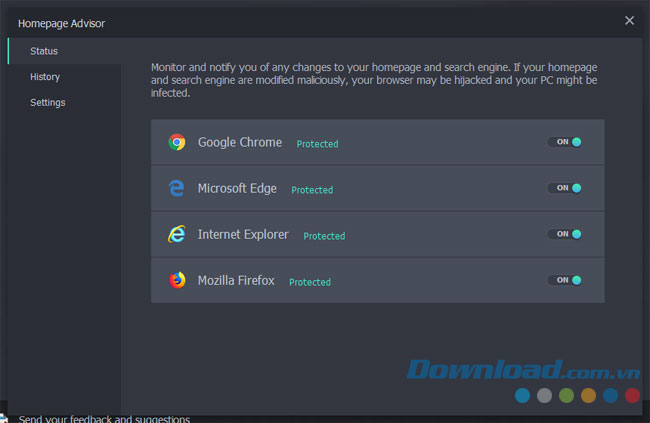Close the Homepage Advisor window
650x423 pixels.
coord(629,20)
